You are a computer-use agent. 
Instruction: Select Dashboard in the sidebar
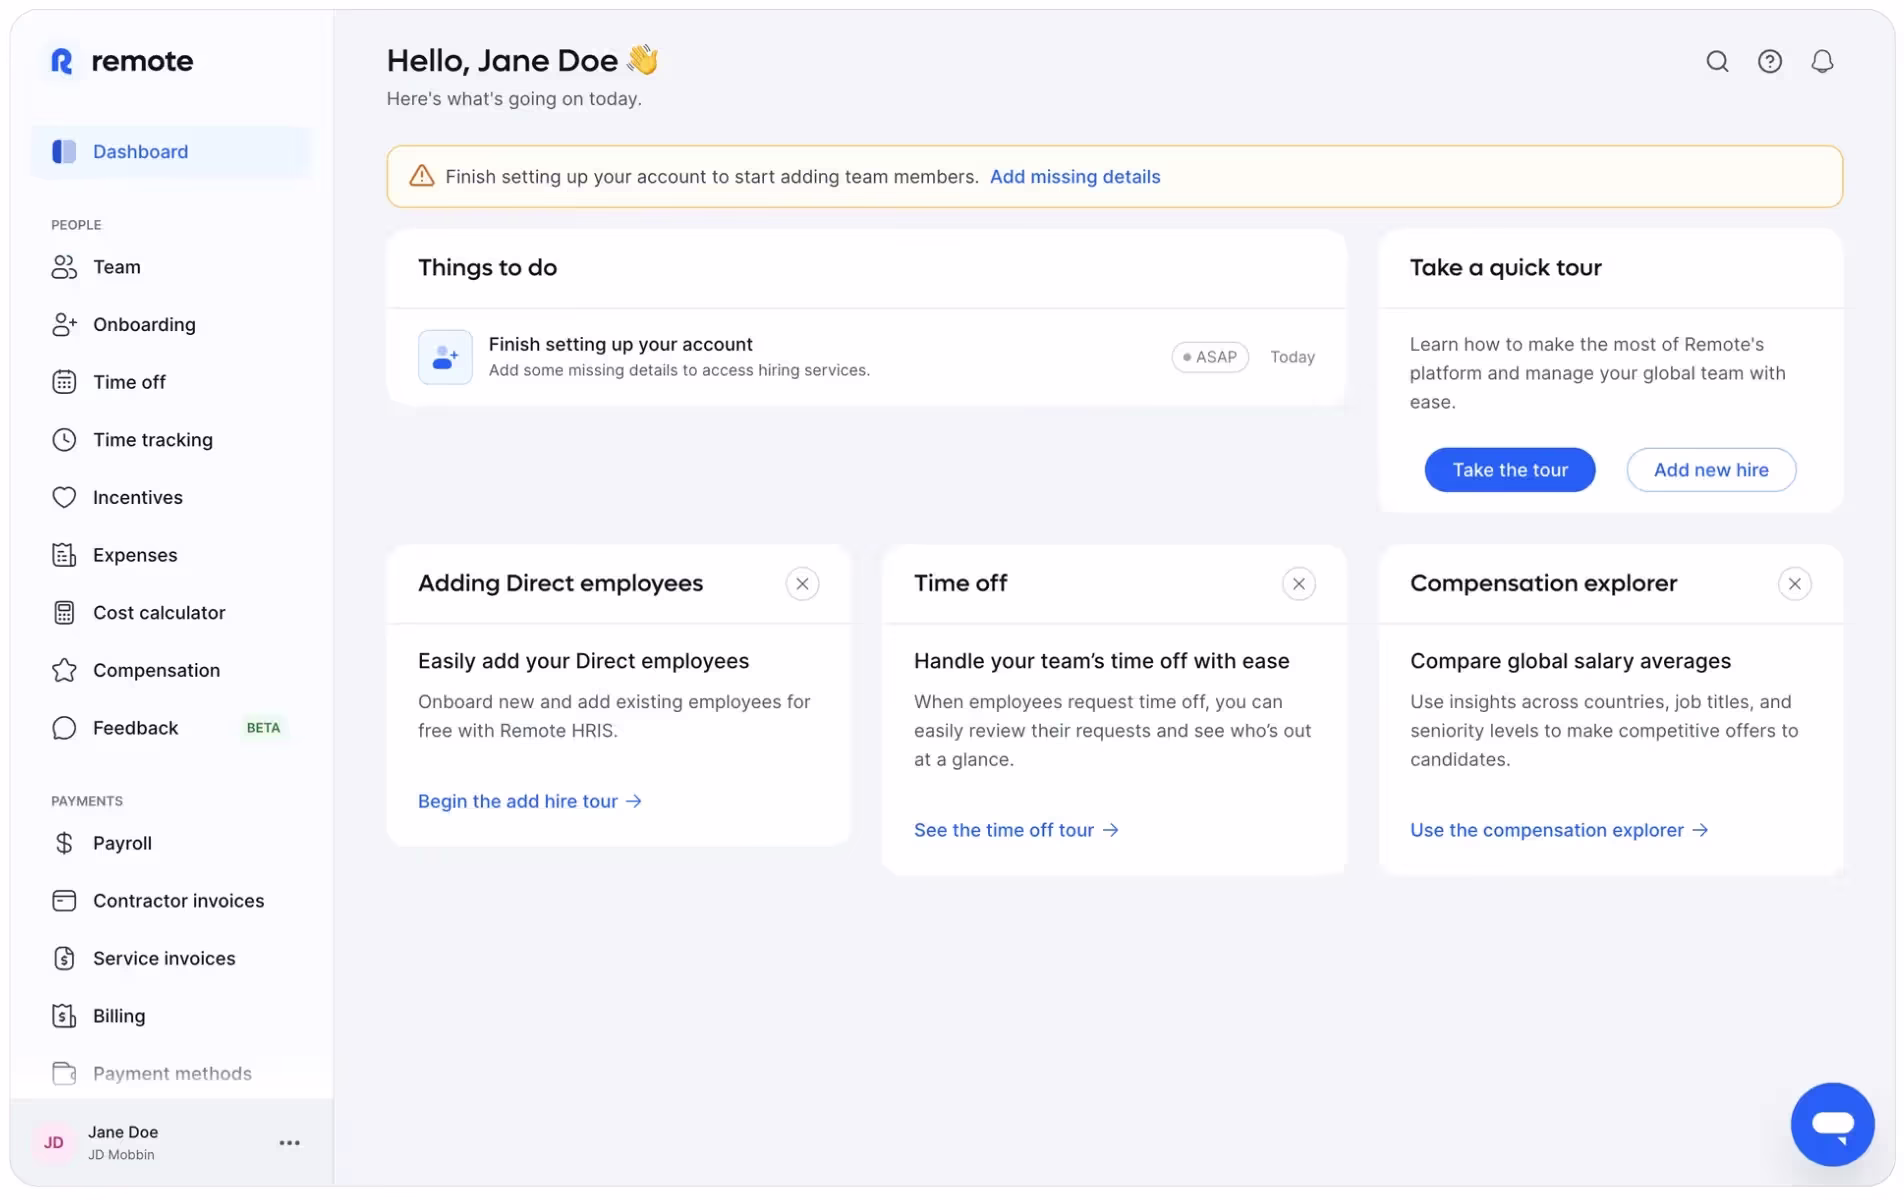pyautogui.click(x=140, y=152)
